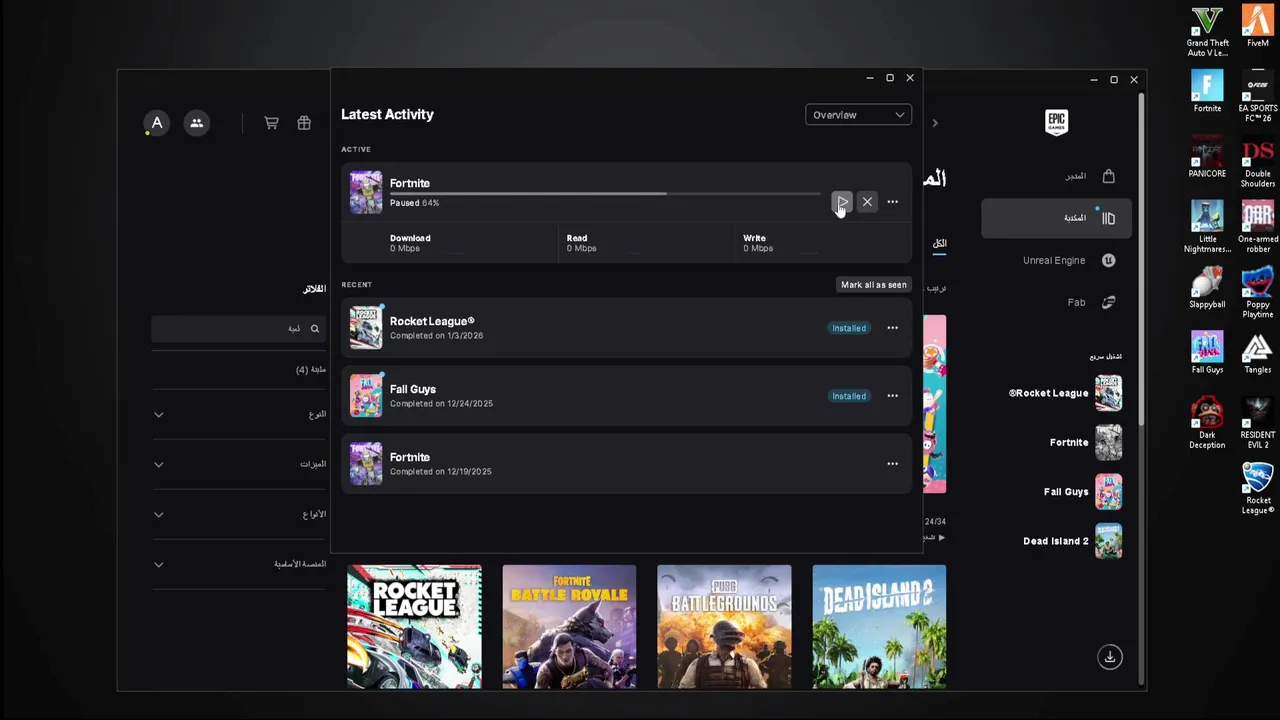
Task: Expand the third filter section chevron
Action: 158,515
